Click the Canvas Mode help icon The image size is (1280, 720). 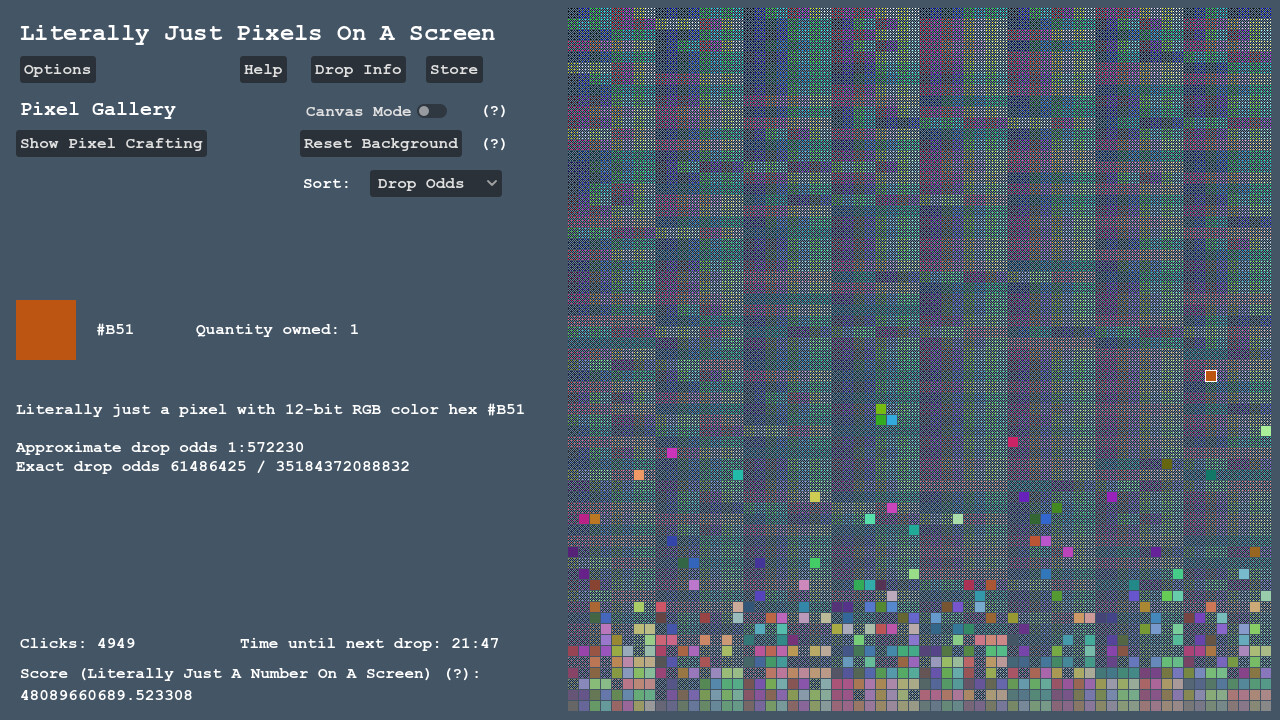(x=494, y=111)
